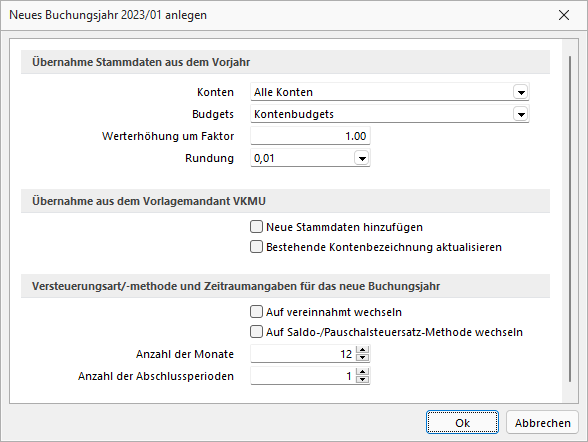Open the Konten dropdown arrow
This screenshot has height=442, width=588.
click(521, 92)
